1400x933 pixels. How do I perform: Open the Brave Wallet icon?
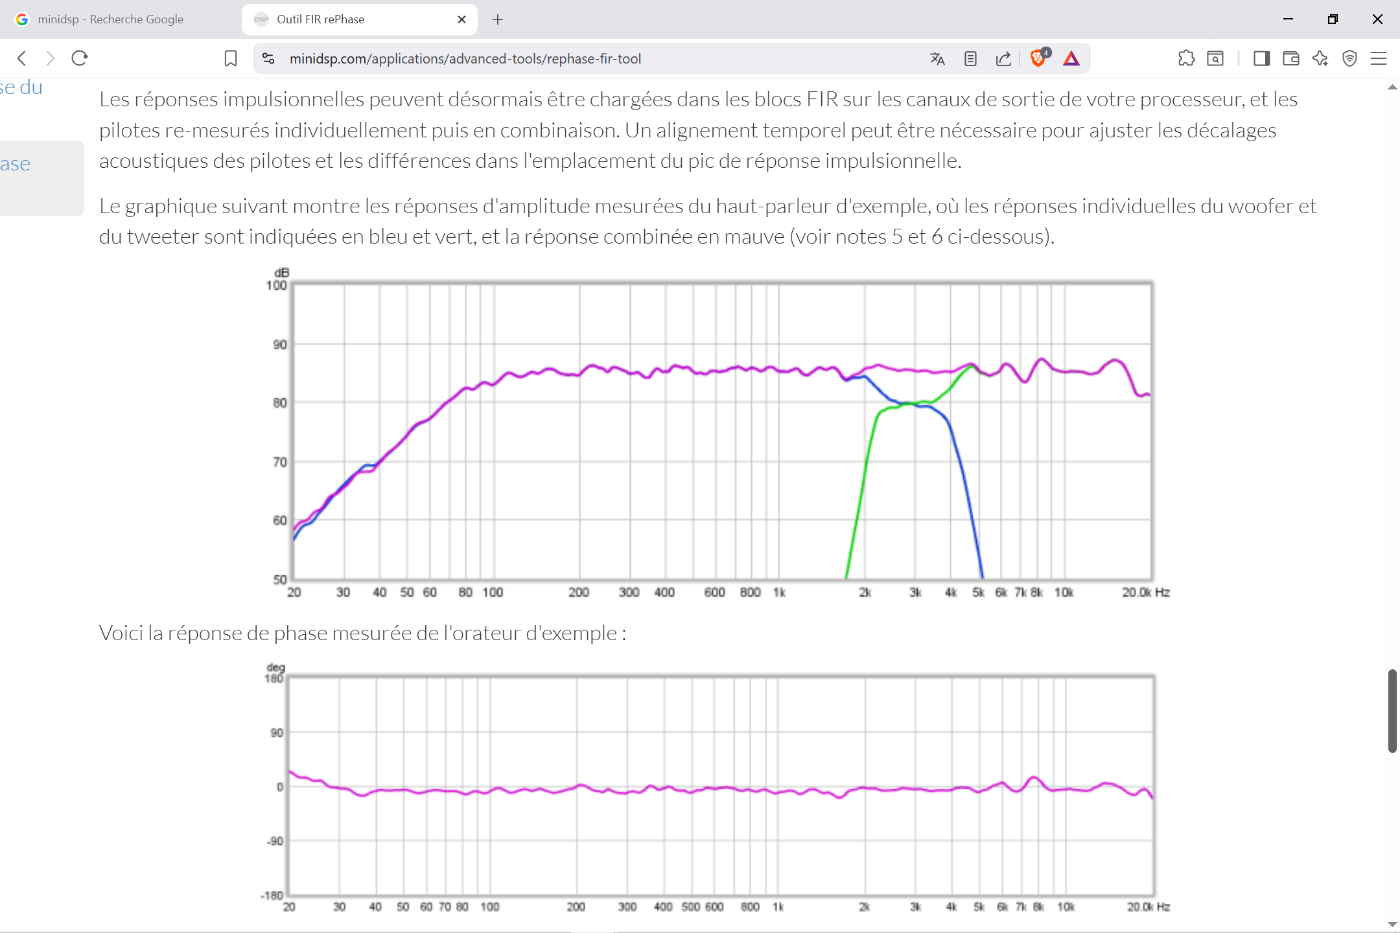[1291, 59]
